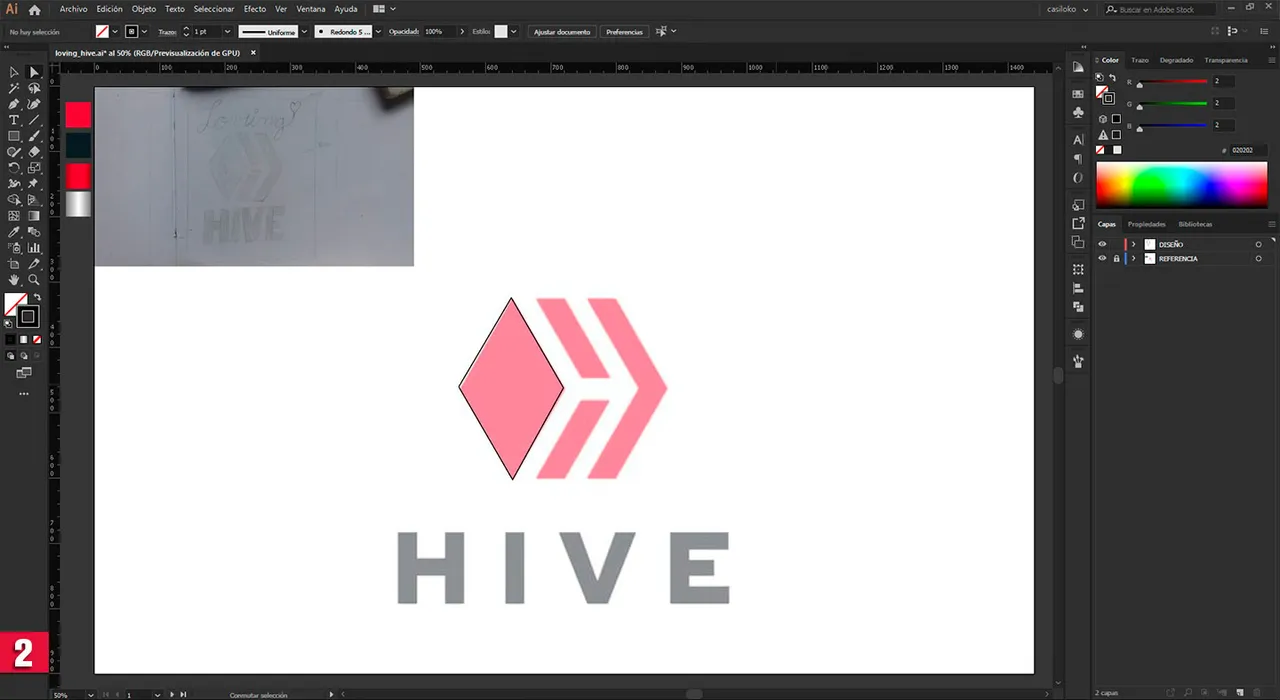The width and height of the screenshot is (1280, 700).
Task: Select the Rectangle tool
Action: 14,136
